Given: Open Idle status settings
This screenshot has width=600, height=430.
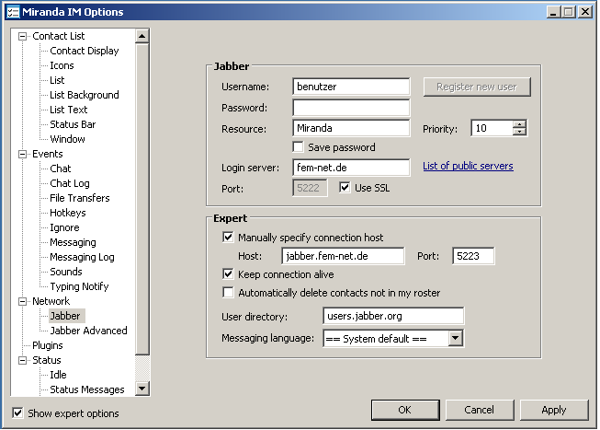Looking at the screenshot, I should (x=58, y=375).
